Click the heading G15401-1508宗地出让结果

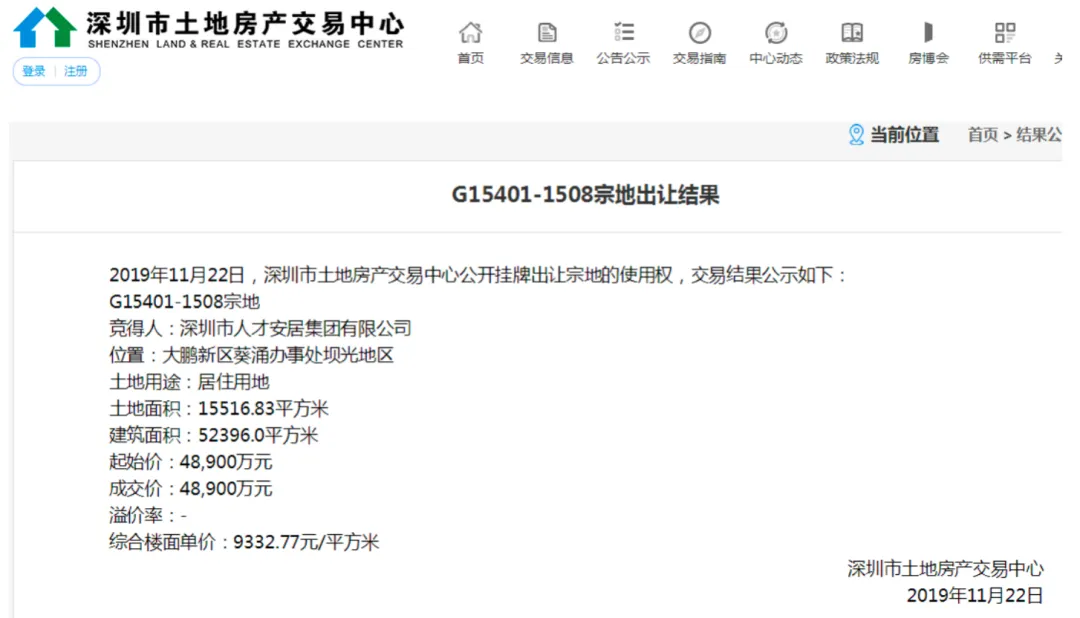(585, 195)
